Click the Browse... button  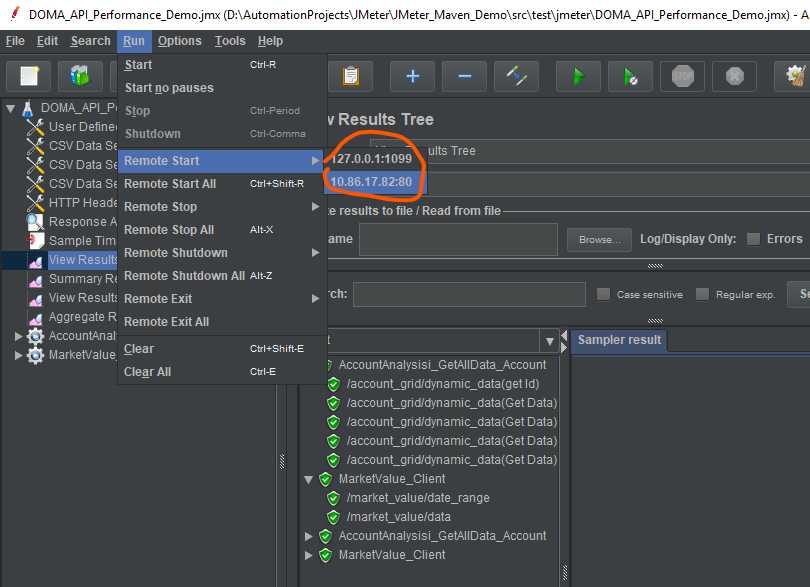(599, 240)
